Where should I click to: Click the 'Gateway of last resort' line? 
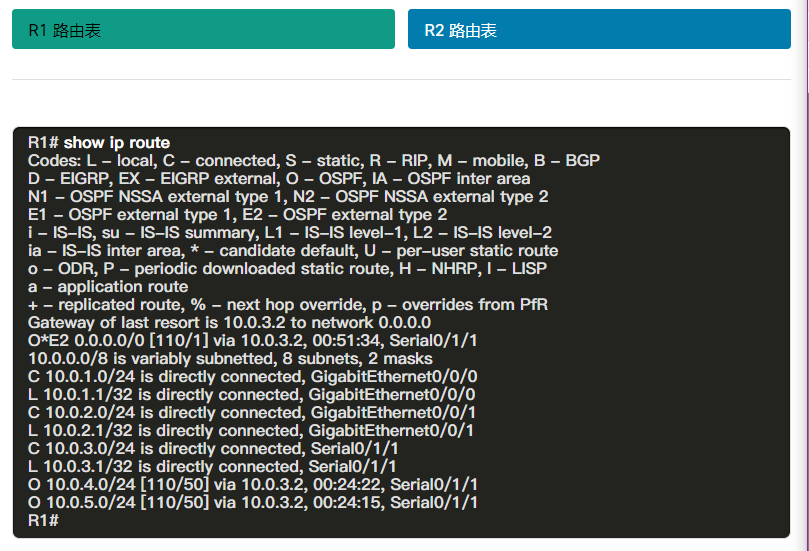[229, 323]
